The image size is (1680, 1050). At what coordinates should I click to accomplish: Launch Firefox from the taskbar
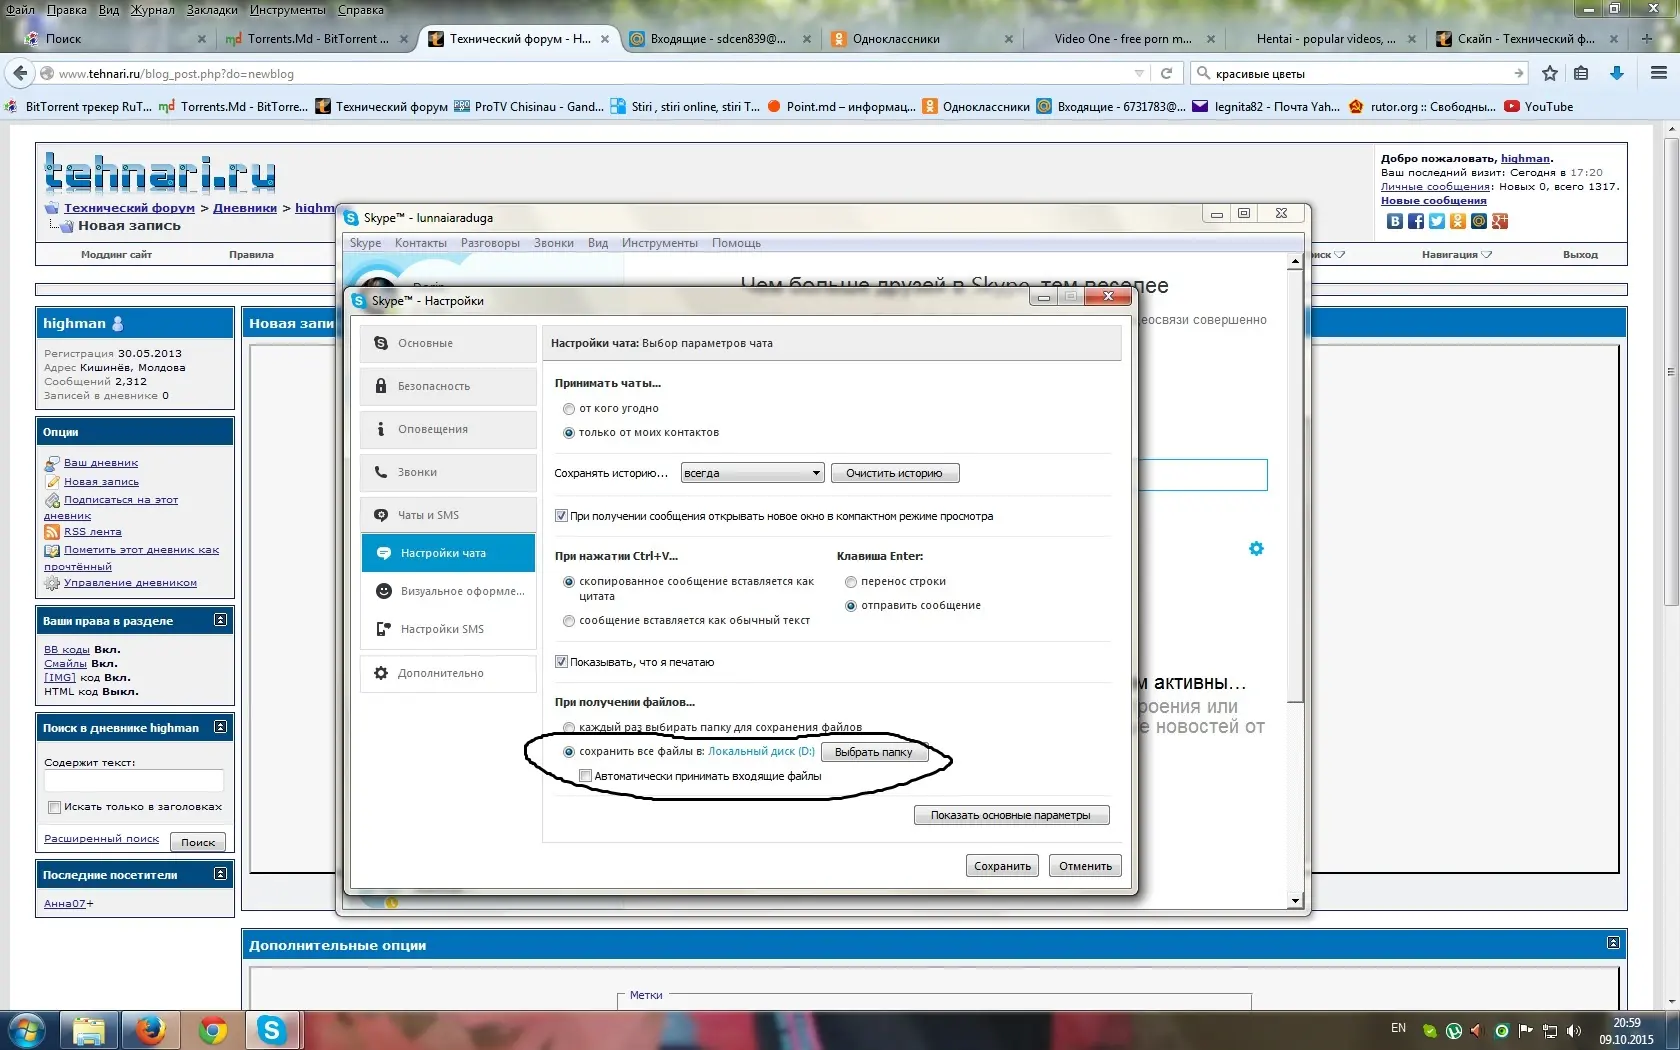(x=150, y=1030)
